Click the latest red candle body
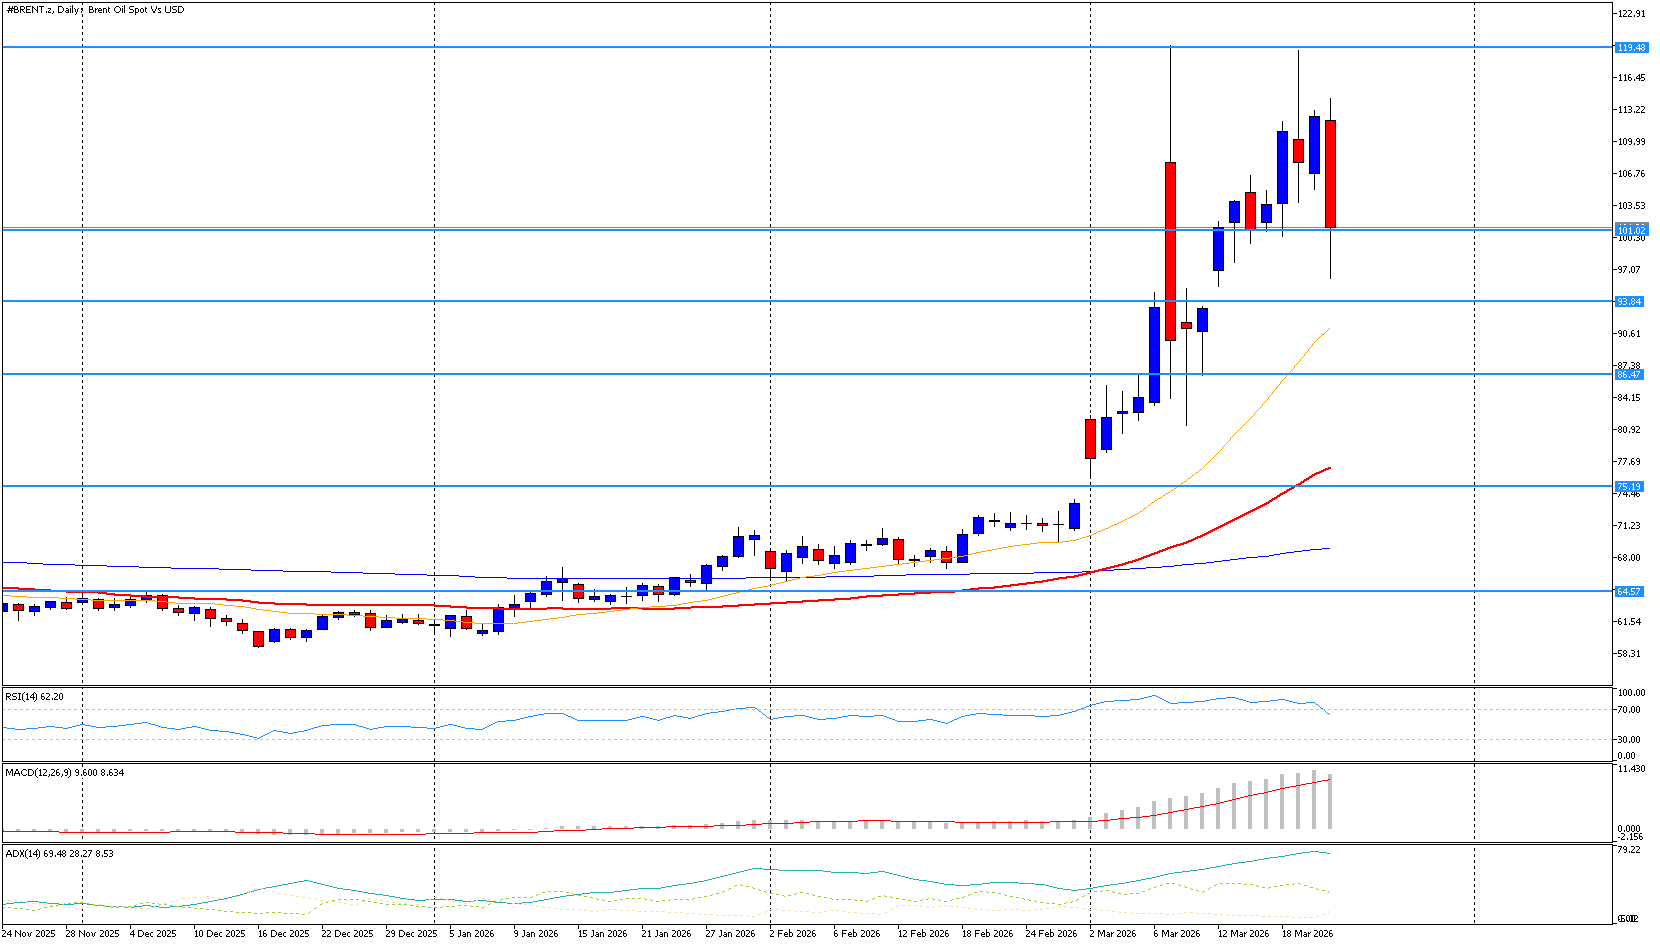Screen dimensions: 1660x945 pos(1331,174)
